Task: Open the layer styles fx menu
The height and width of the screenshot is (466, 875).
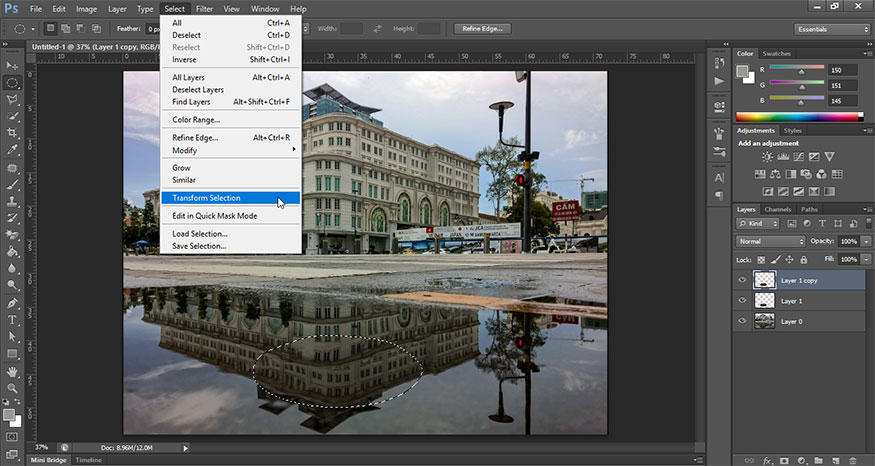Action: coord(767,460)
